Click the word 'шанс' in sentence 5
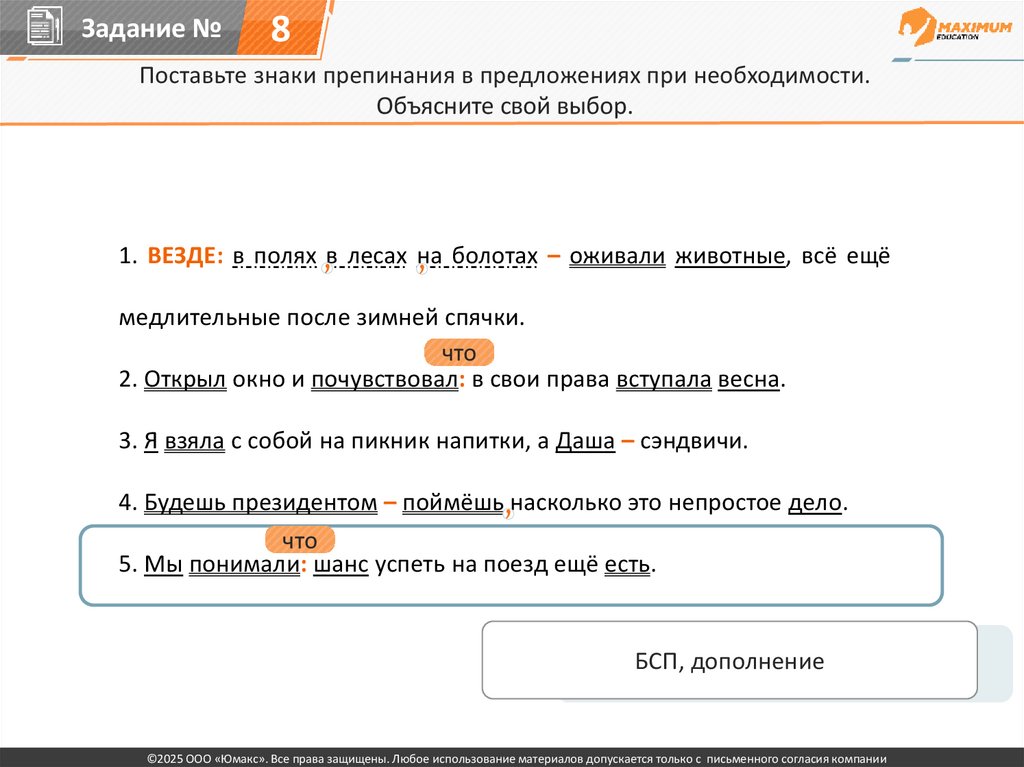The width and height of the screenshot is (1024, 767). click(x=341, y=564)
